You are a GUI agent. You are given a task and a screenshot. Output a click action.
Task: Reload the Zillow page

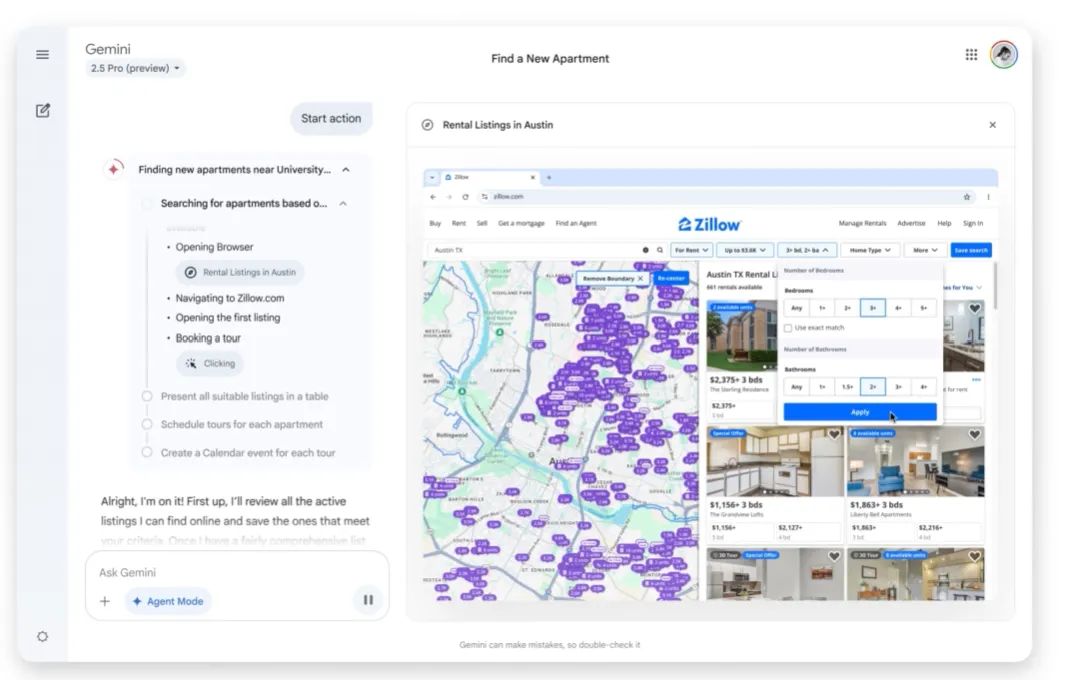465,197
